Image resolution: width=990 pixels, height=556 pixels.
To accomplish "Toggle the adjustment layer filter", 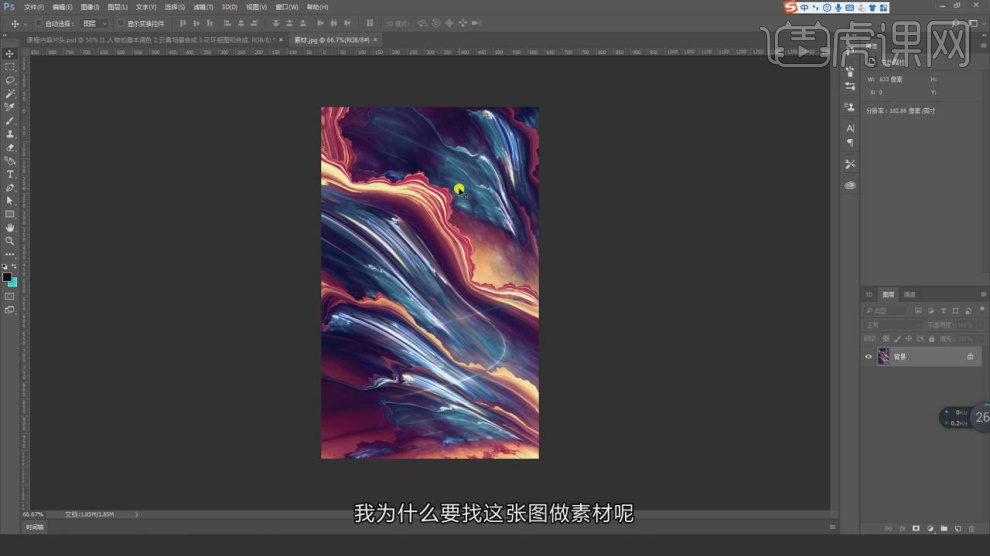I will pyautogui.click(x=931, y=311).
